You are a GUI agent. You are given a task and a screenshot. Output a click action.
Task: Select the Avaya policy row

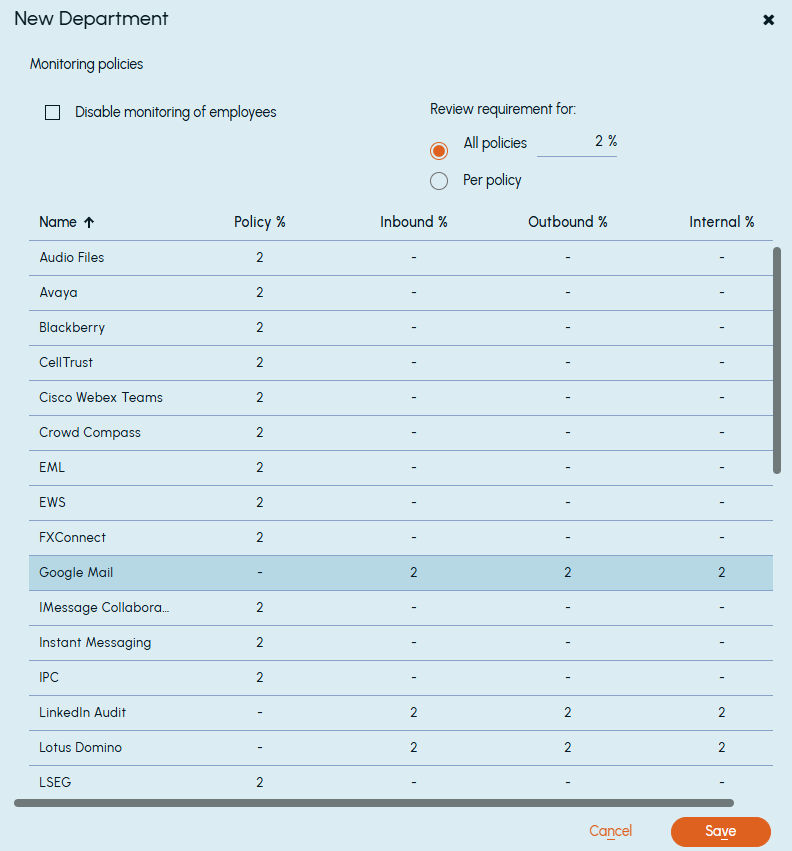click(401, 293)
